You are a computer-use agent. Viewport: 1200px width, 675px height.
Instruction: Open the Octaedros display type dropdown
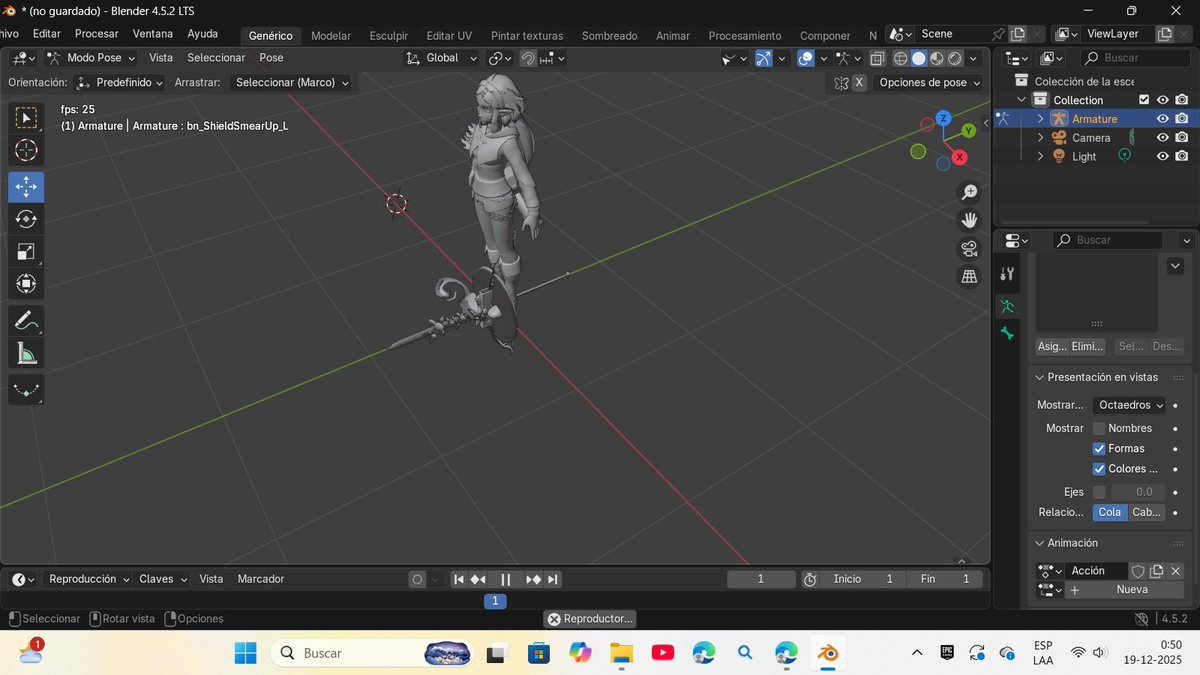pos(1129,405)
